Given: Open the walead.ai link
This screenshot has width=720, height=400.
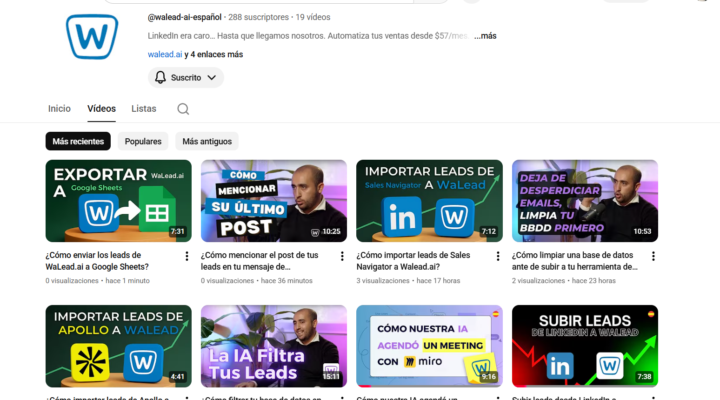Looking at the screenshot, I should 165,54.
